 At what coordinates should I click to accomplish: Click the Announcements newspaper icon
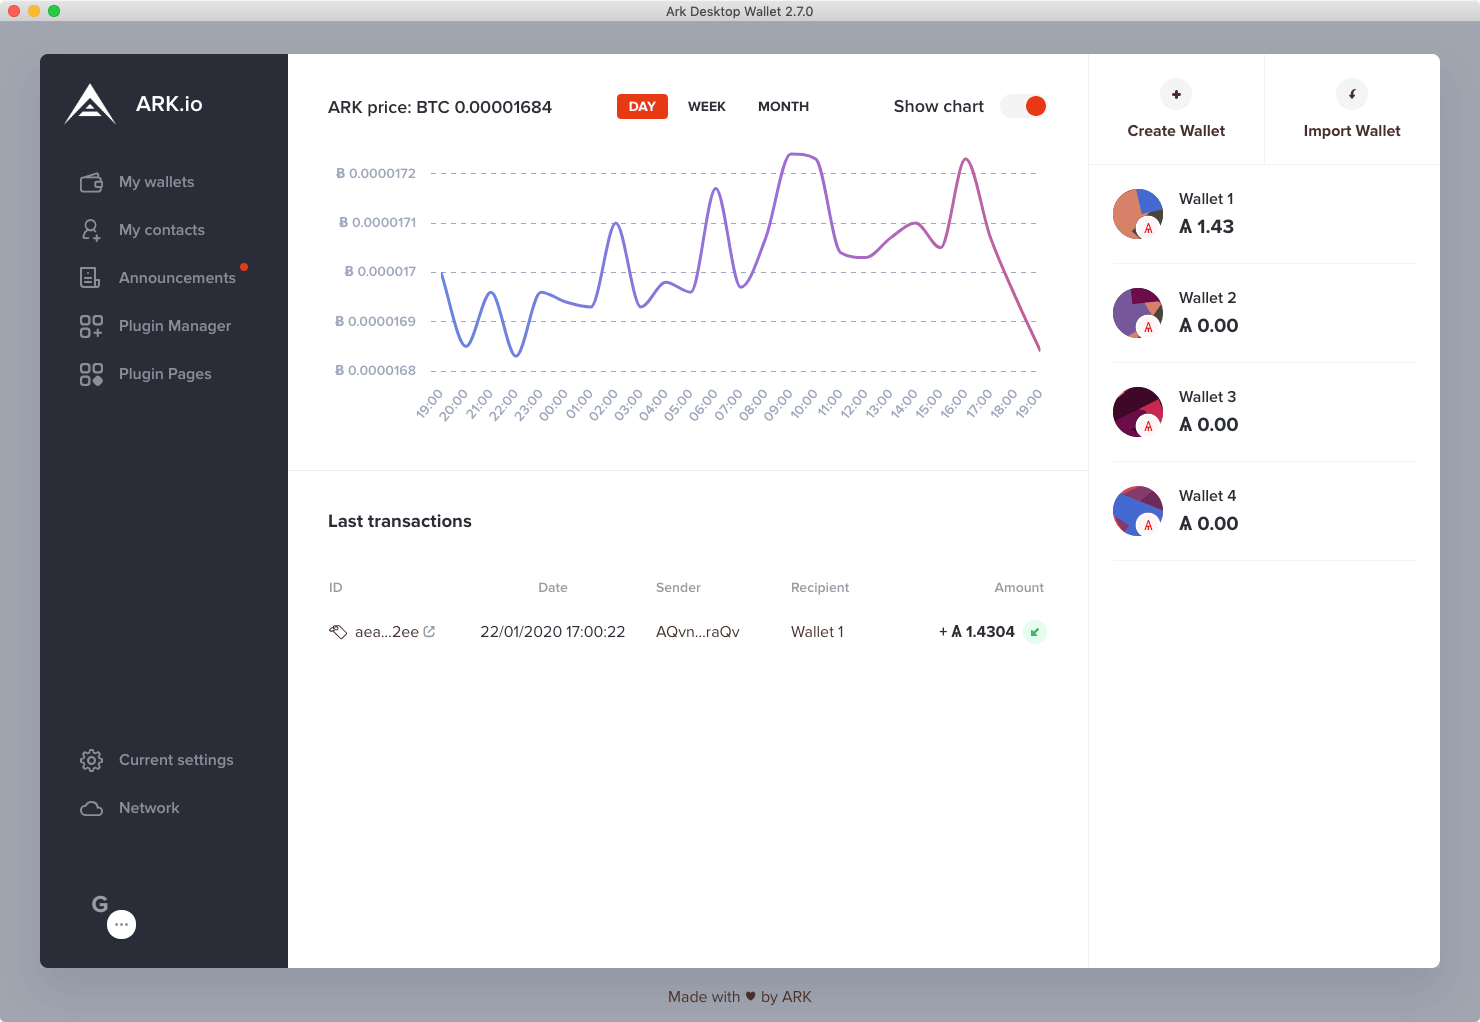(90, 278)
